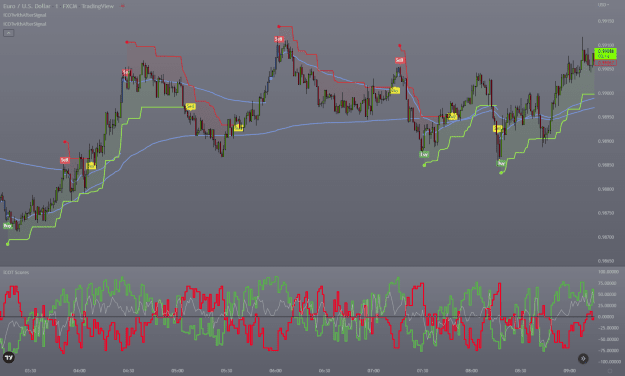Click the TradingView logo badge
The image size is (625, 376).
9,358
